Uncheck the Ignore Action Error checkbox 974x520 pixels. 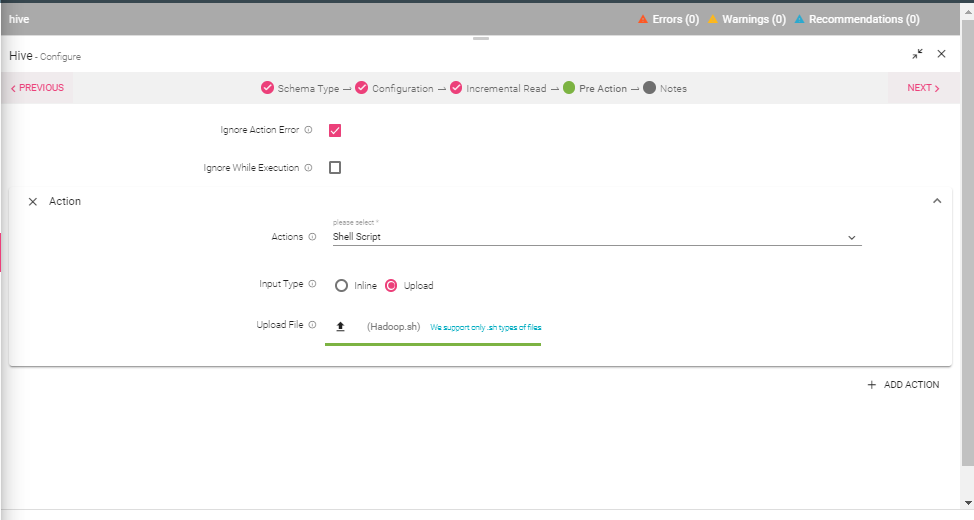[x=335, y=130]
